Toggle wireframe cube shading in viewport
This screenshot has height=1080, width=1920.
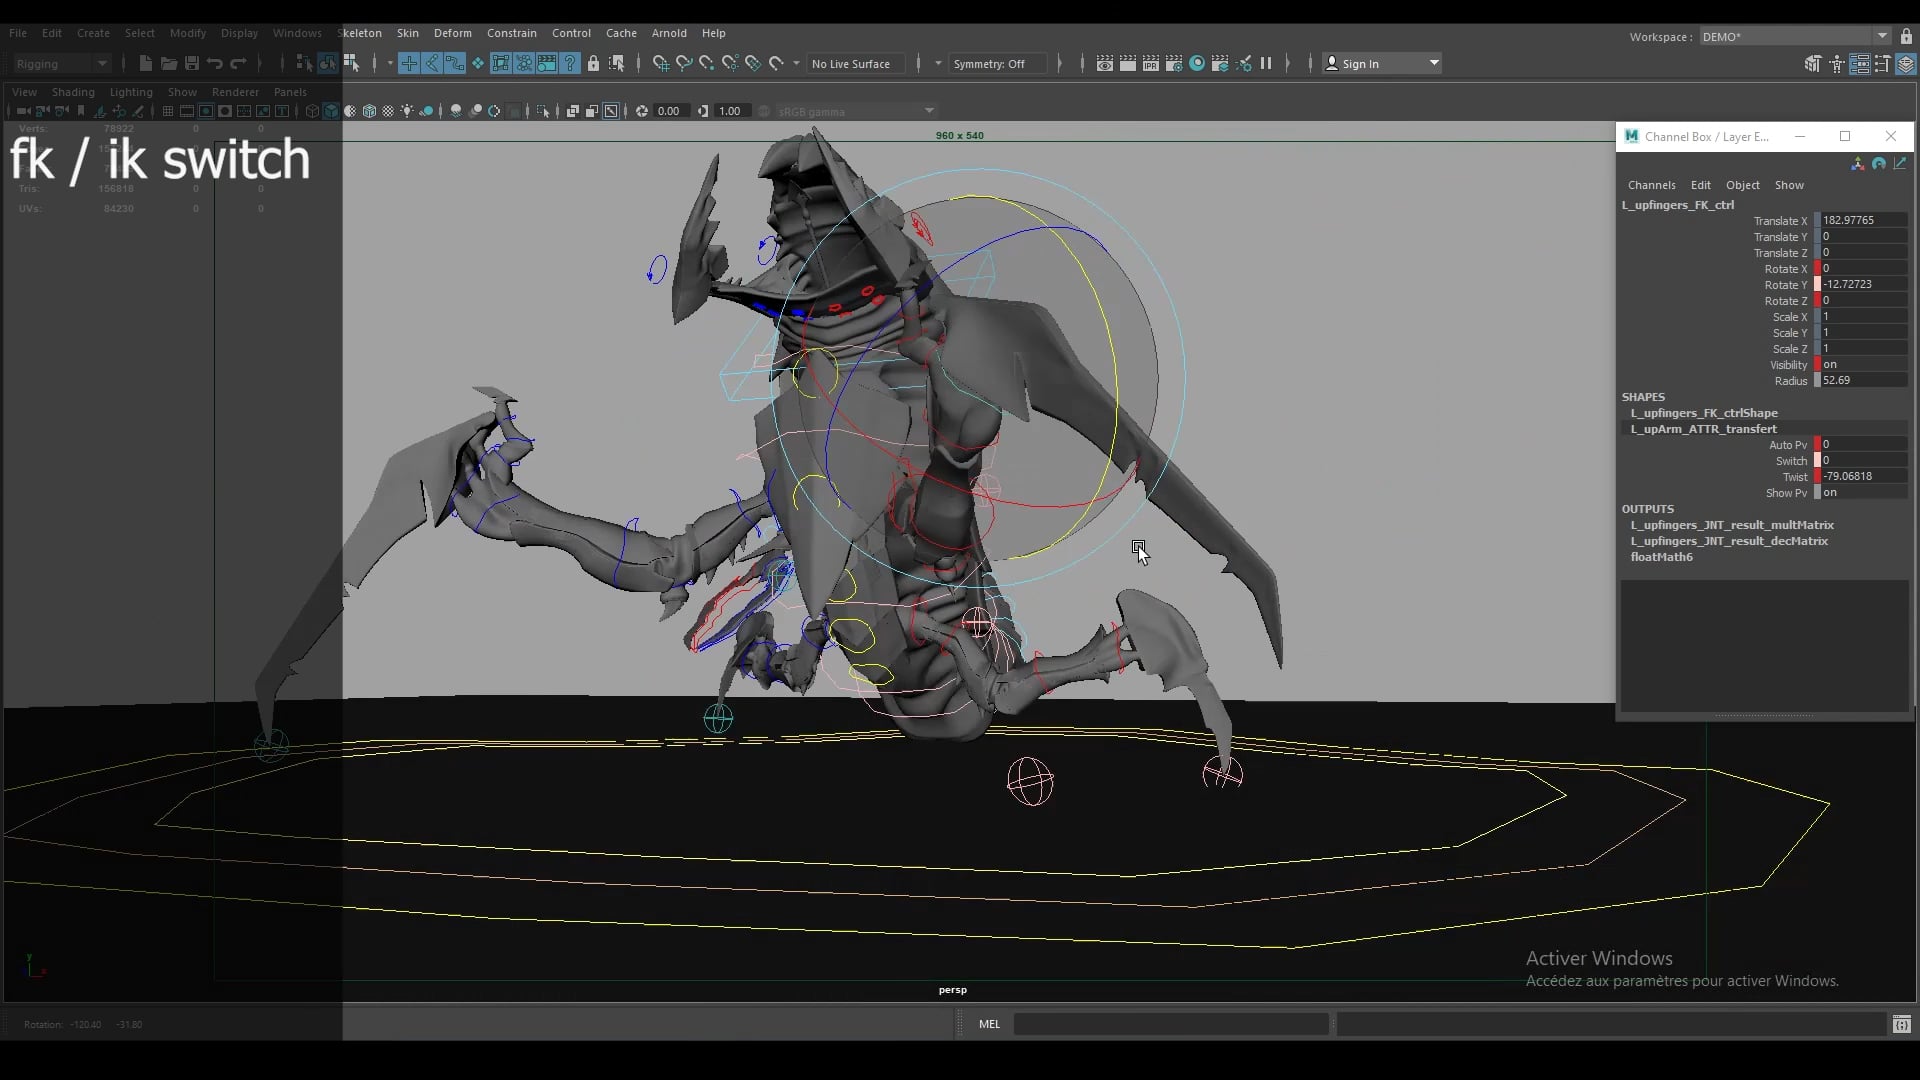click(x=312, y=111)
